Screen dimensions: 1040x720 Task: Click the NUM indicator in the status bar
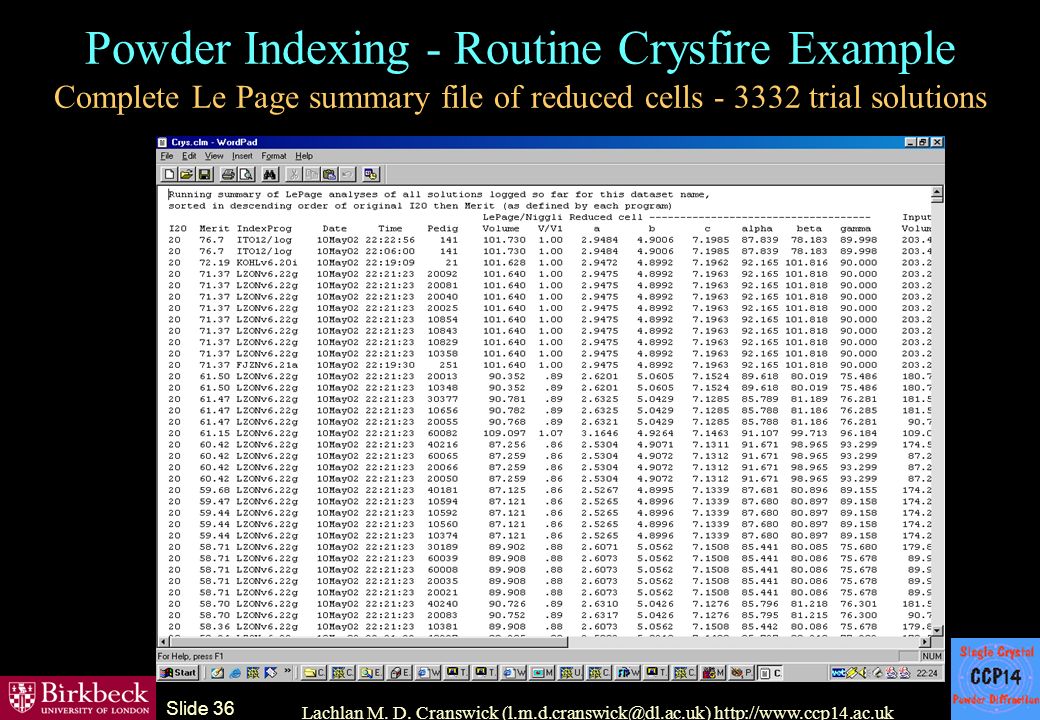tap(931, 656)
